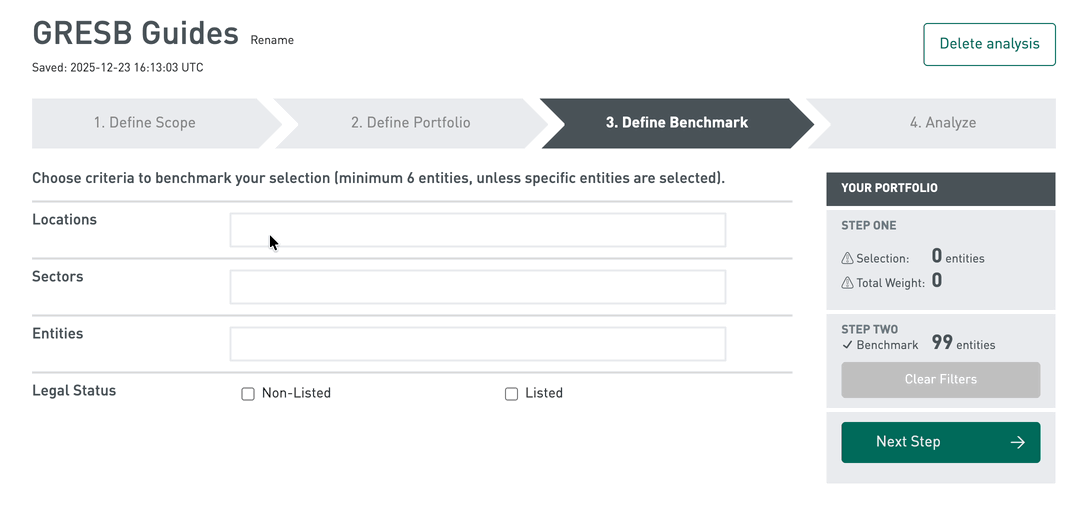Image resolution: width=1086 pixels, height=522 pixels.
Task: Click the warning icon beside Selection
Action: coord(847,259)
